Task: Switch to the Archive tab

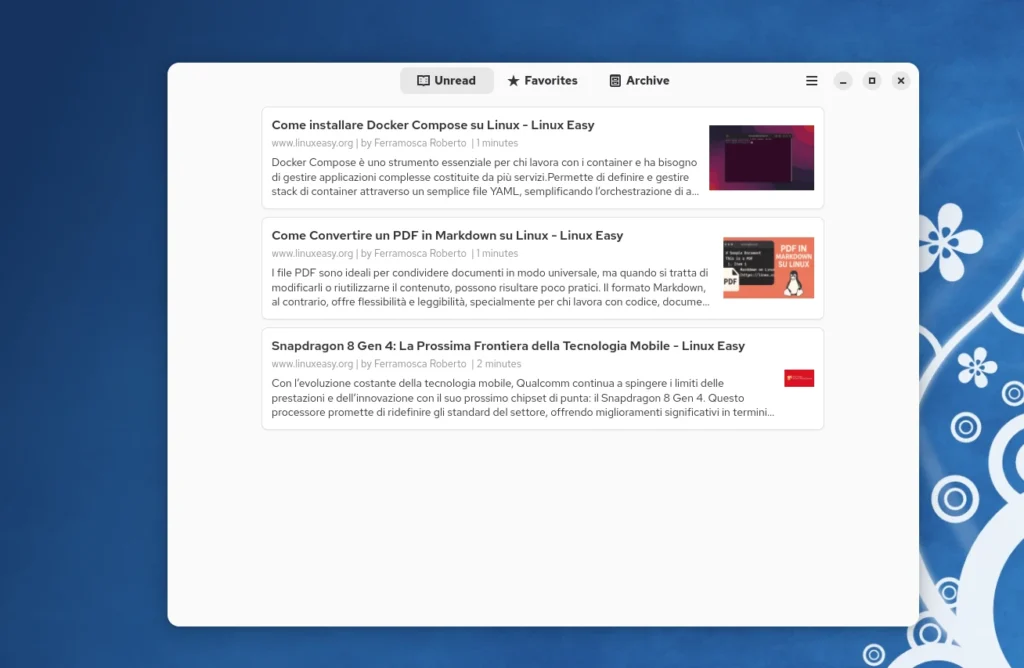Action: [x=647, y=81]
